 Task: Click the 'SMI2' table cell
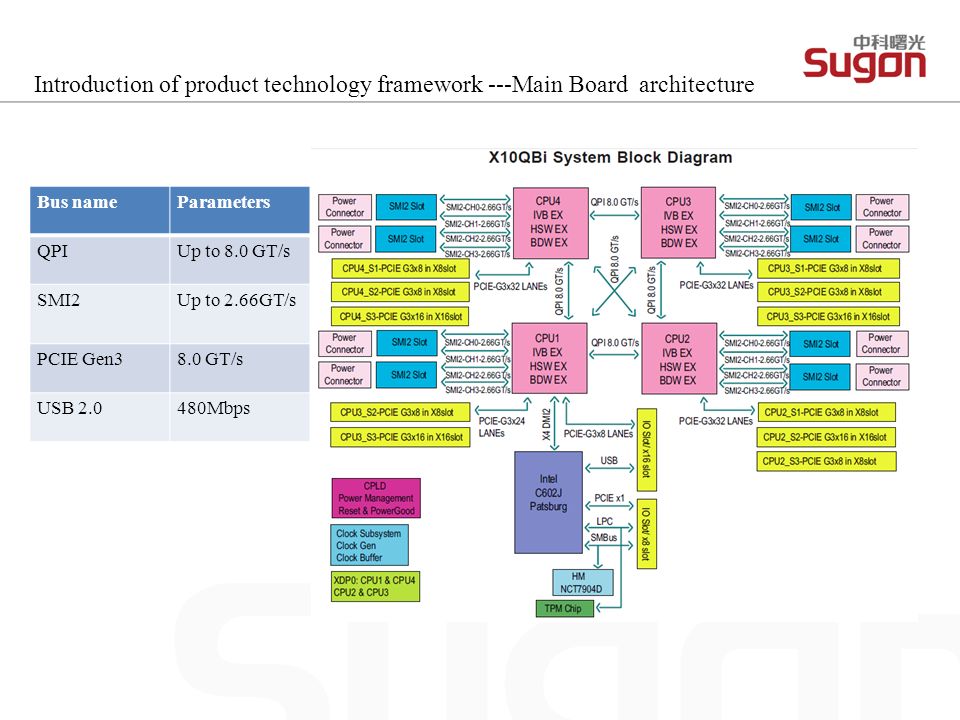pos(99,313)
